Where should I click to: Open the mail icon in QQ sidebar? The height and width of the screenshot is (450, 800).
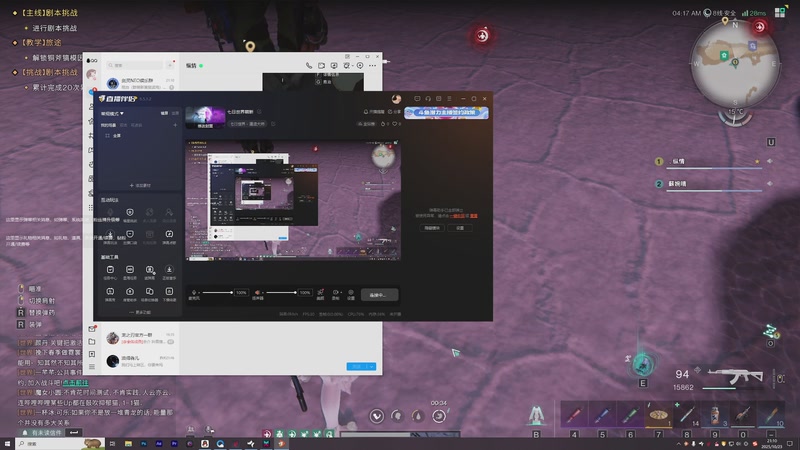click(92, 329)
